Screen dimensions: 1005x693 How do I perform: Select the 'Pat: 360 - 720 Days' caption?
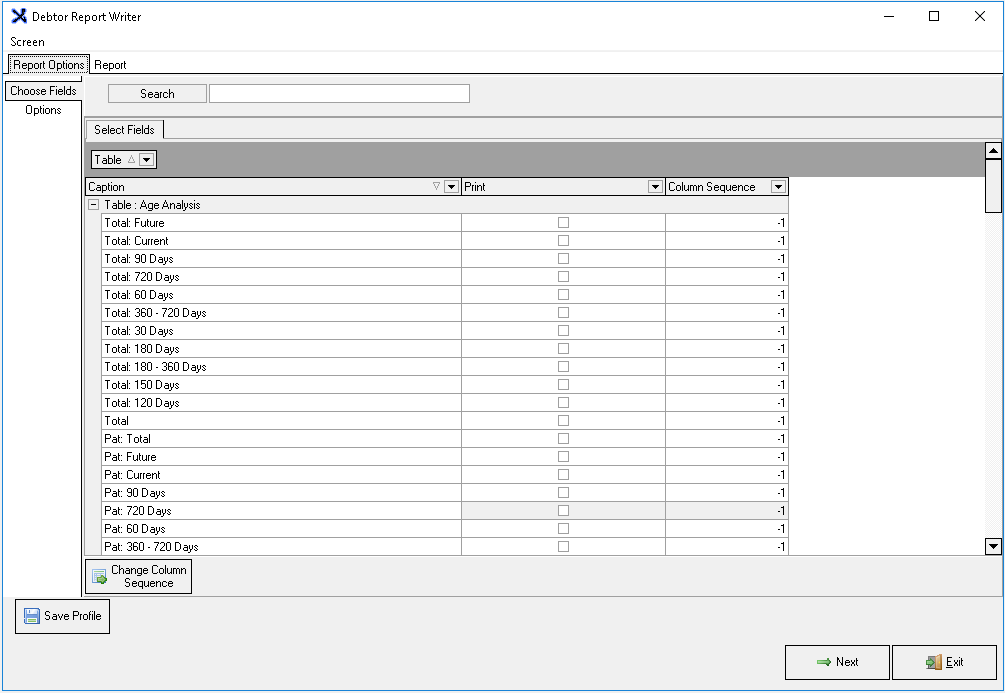pyautogui.click(x=151, y=546)
